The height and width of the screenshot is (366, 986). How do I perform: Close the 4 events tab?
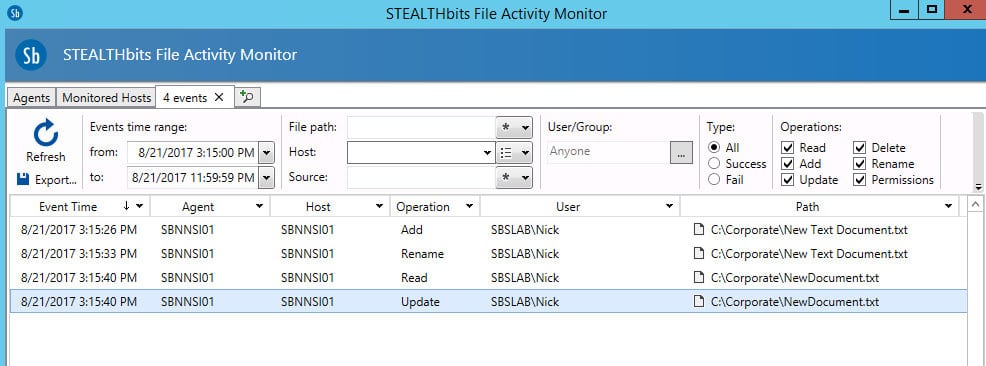(x=219, y=97)
